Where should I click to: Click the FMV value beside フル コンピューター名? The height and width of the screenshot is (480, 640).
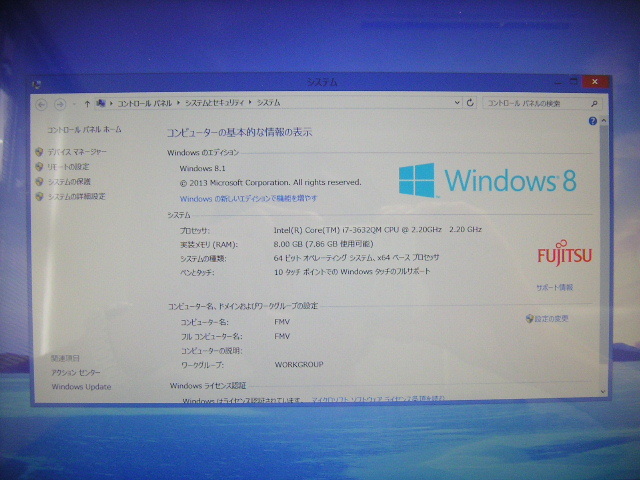(x=282, y=336)
